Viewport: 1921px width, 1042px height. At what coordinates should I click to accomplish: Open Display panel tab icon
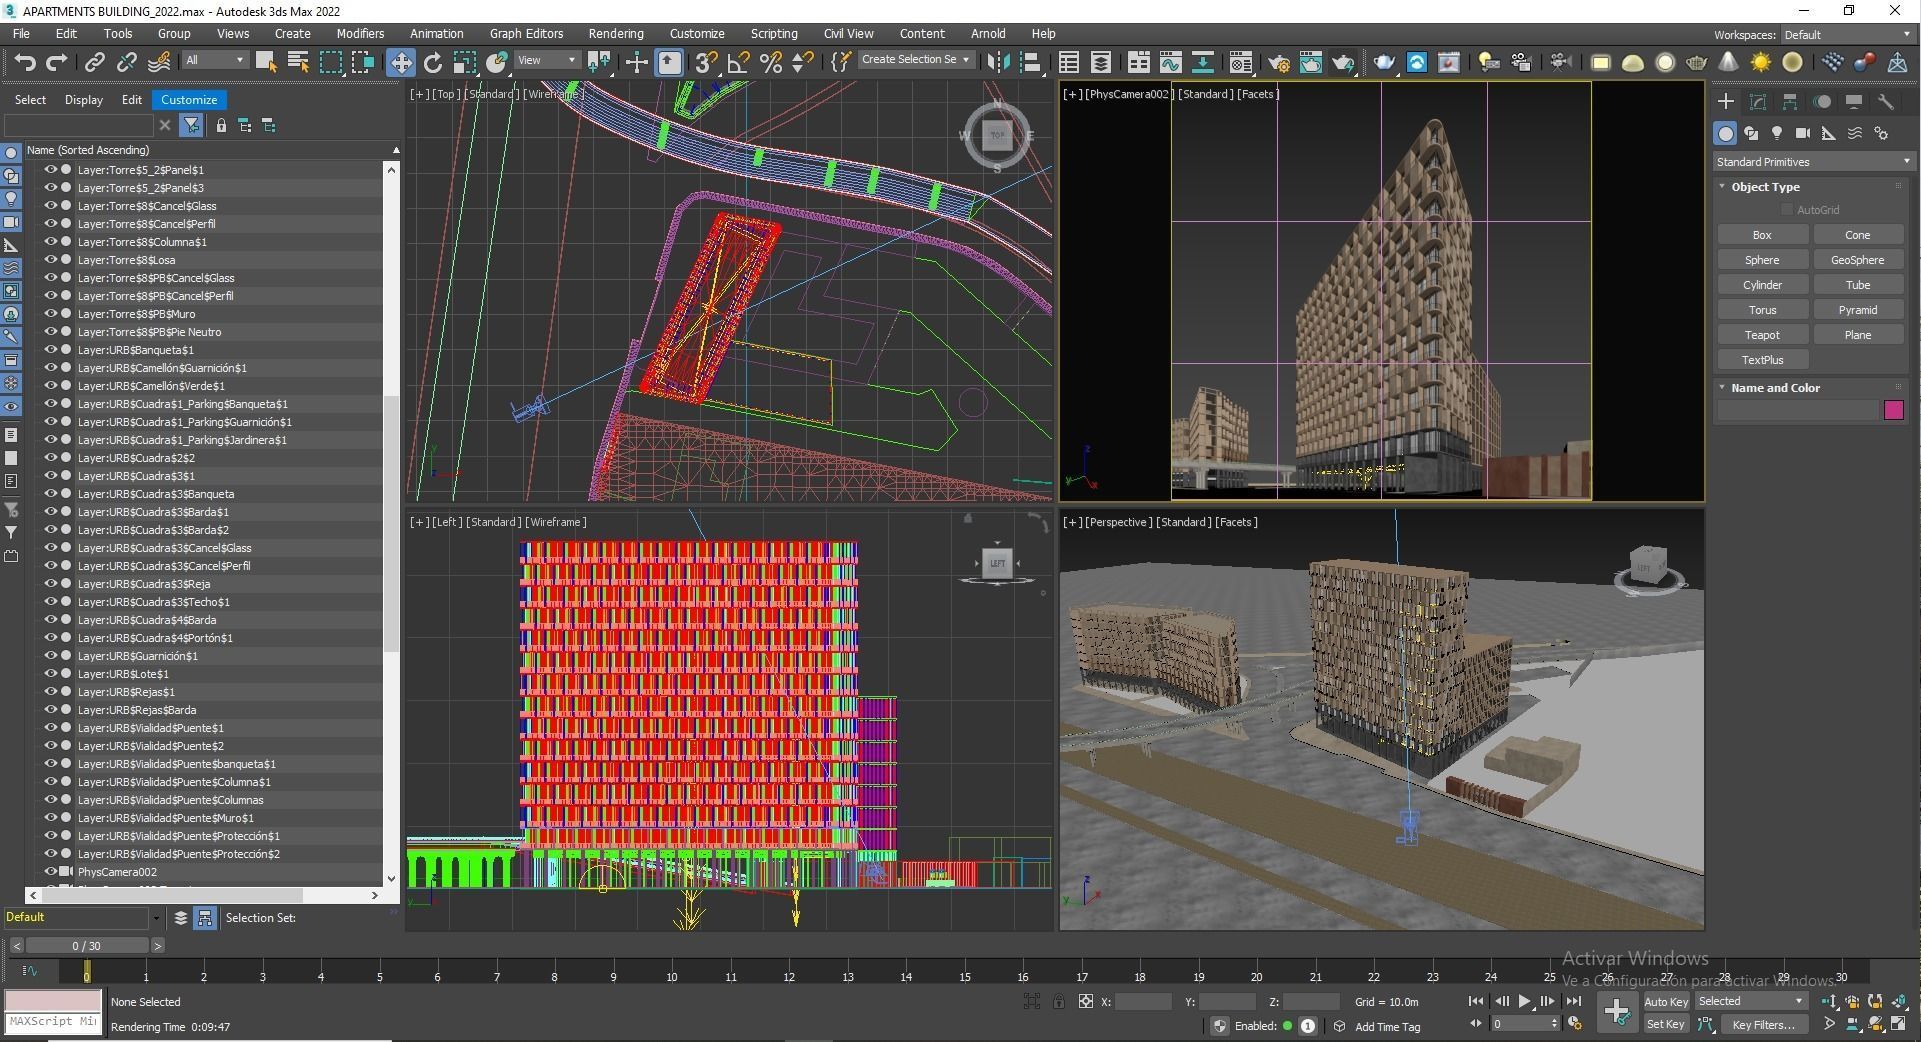pyautogui.click(x=1854, y=101)
